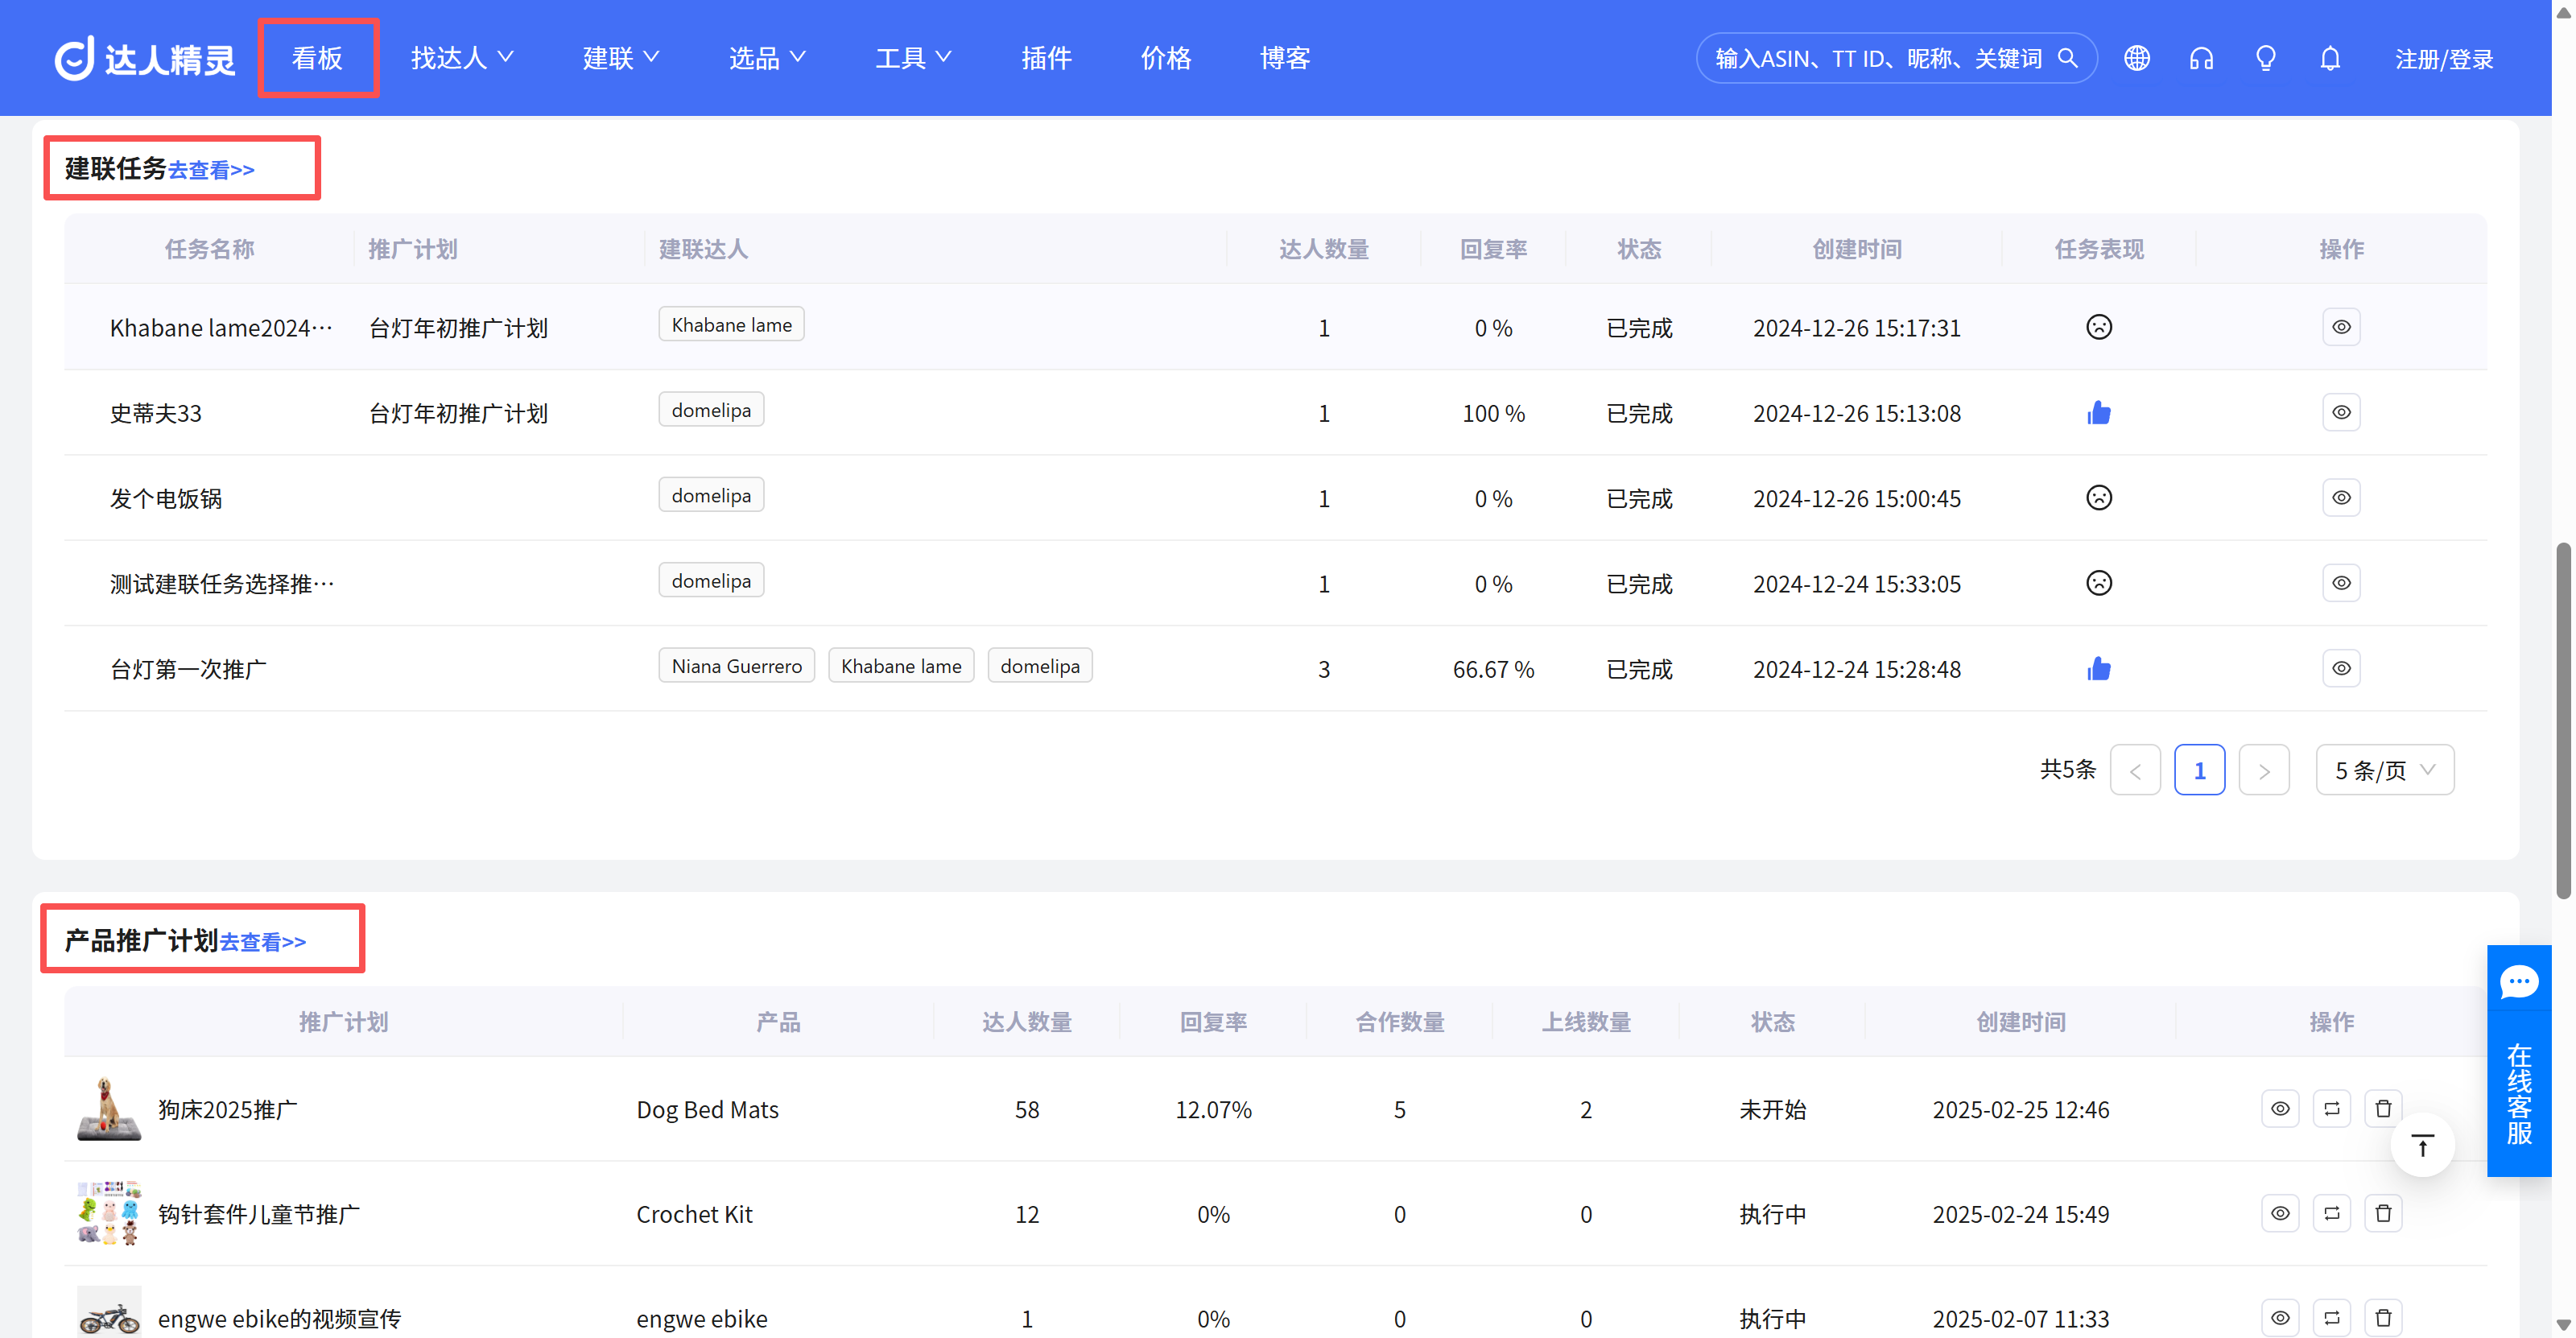Delete the engwe ebike plan

click(x=2383, y=1318)
